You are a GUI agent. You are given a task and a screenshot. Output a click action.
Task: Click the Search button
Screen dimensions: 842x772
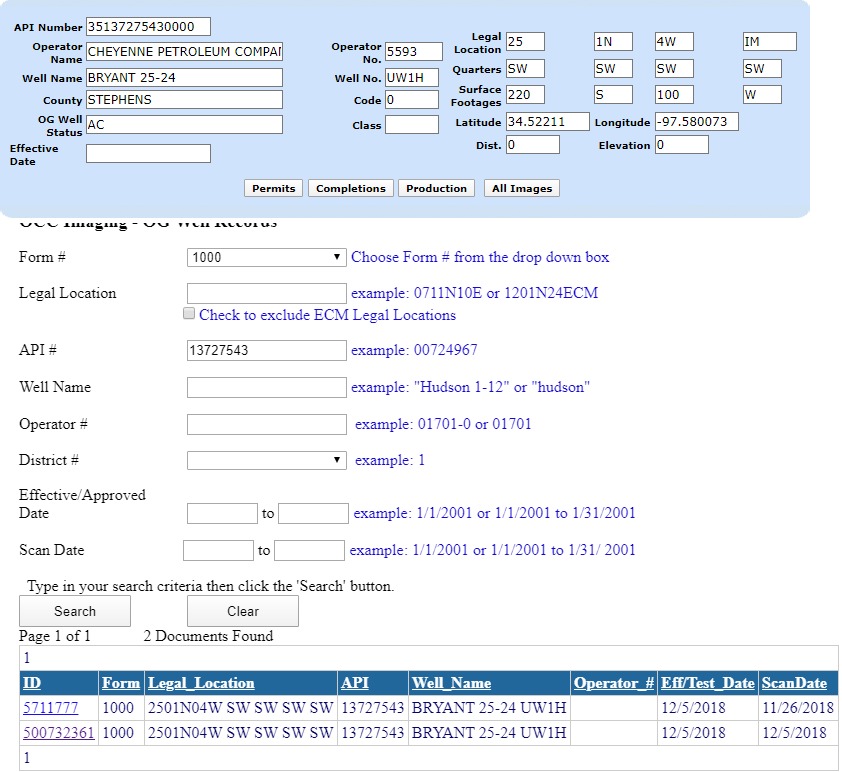(x=75, y=611)
